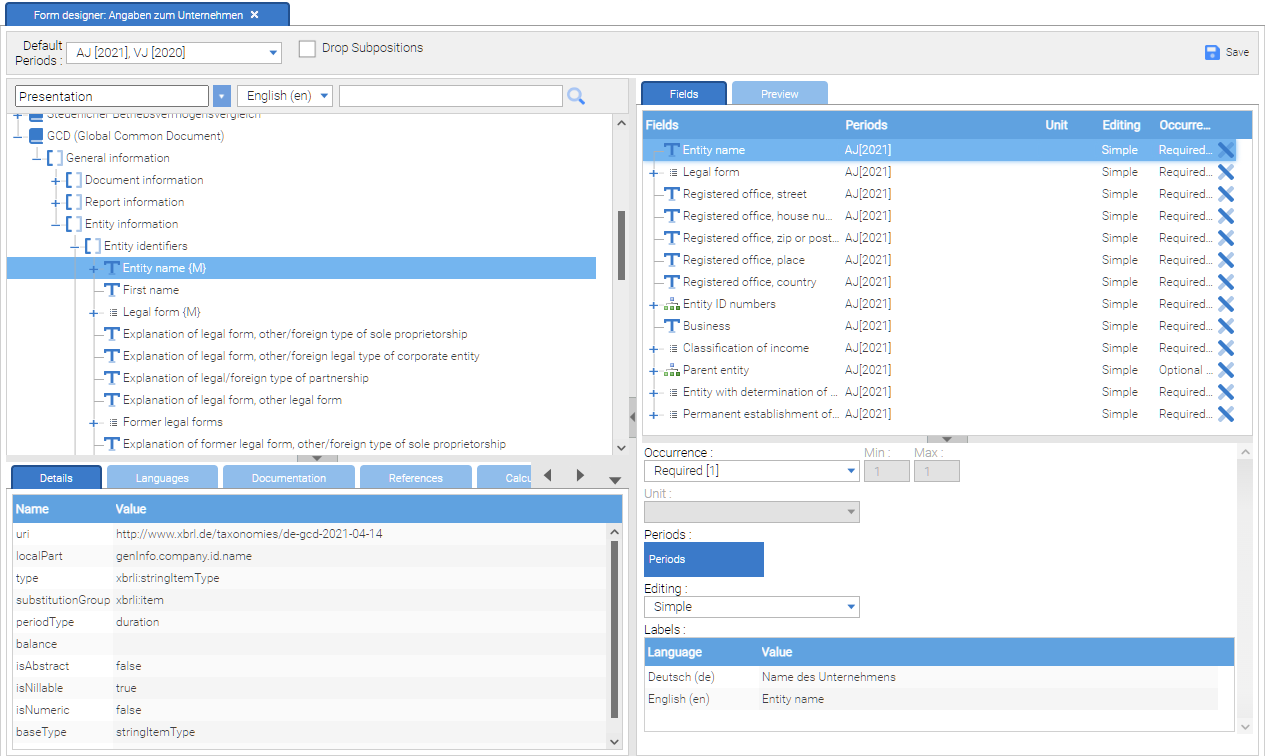1265x756 pixels.
Task: Select First name in the taxonomy tree
Action: [x=150, y=290]
